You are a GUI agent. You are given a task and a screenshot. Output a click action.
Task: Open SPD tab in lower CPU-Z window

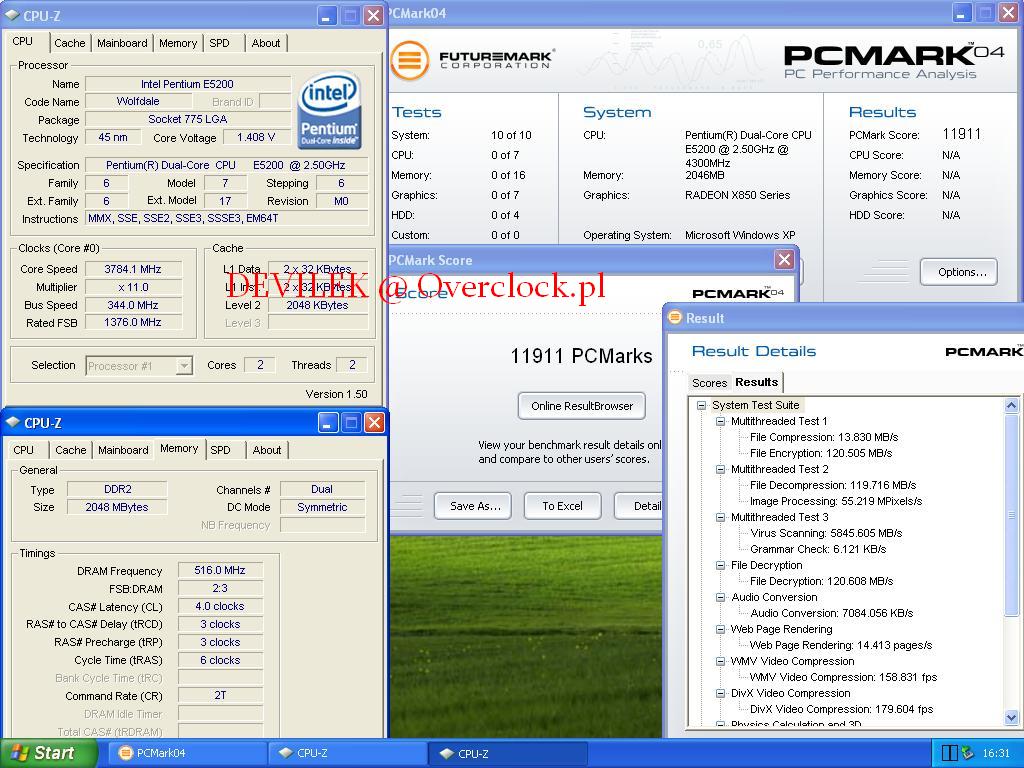click(x=220, y=450)
